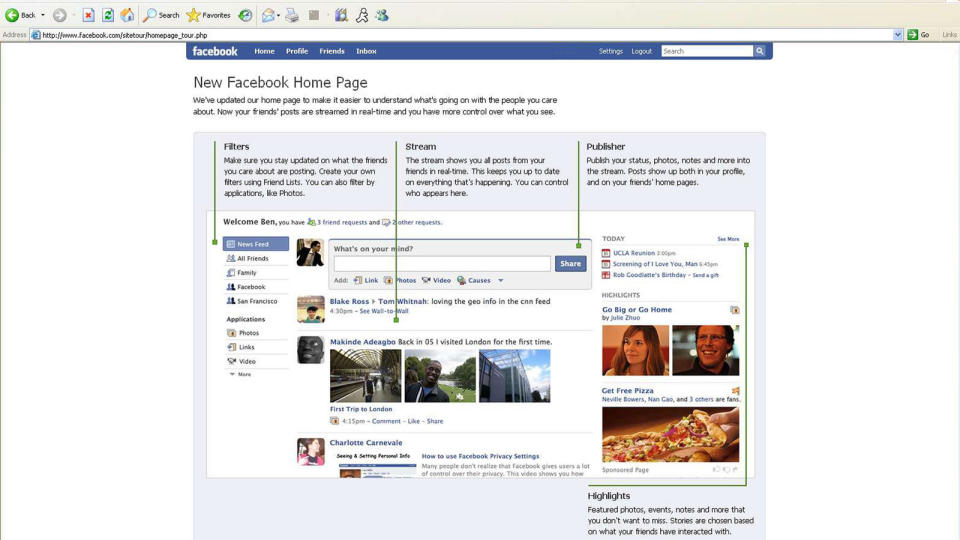Open How to use Facebook Privacy Settings
Image resolution: width=960 pixels, height=540 pixels.
point(480,456)
